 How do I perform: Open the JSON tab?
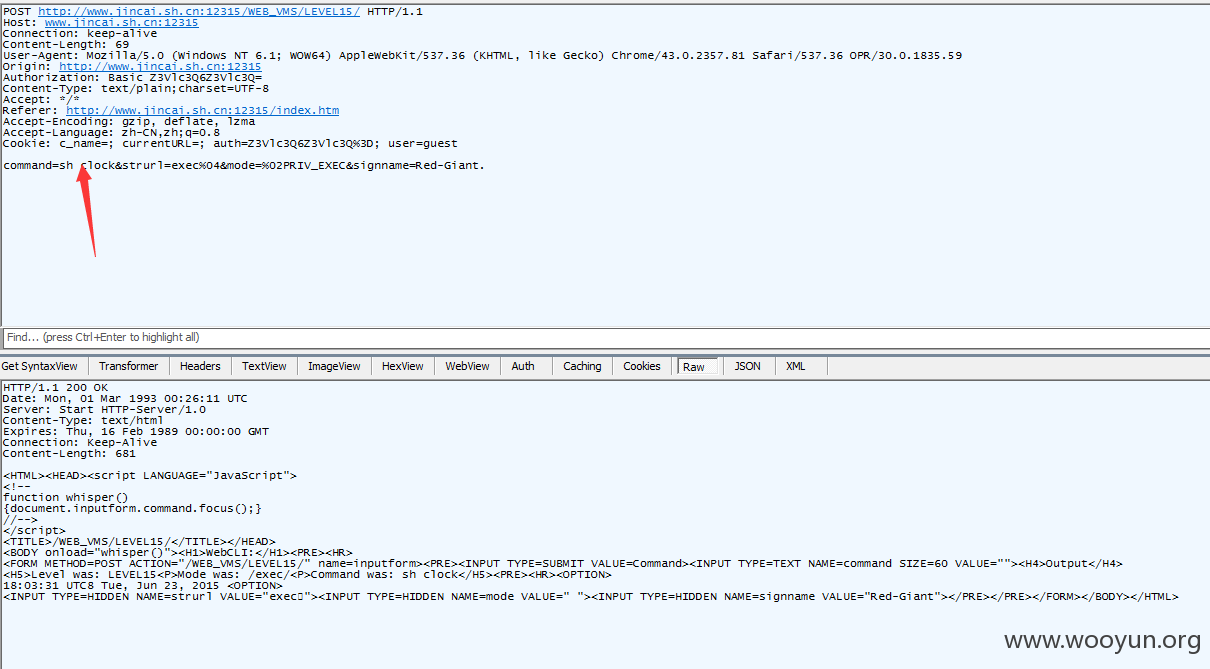(747, 366)
